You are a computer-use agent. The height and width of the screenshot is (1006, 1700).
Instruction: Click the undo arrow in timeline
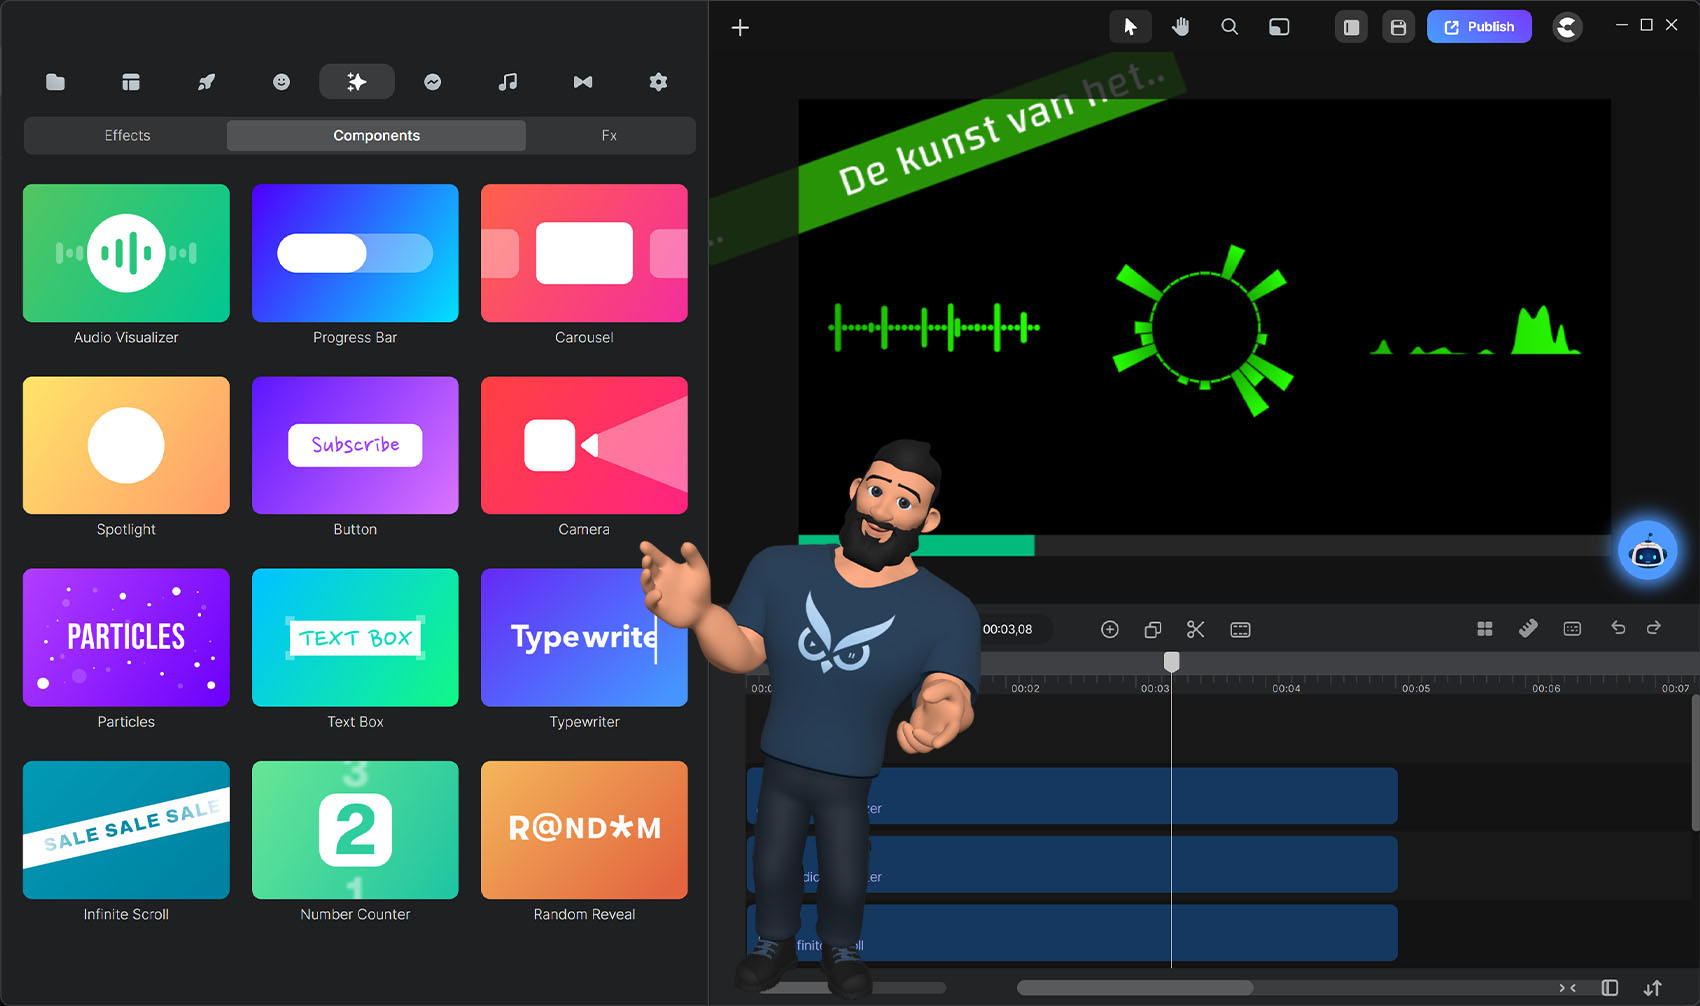pos(1618,628)
